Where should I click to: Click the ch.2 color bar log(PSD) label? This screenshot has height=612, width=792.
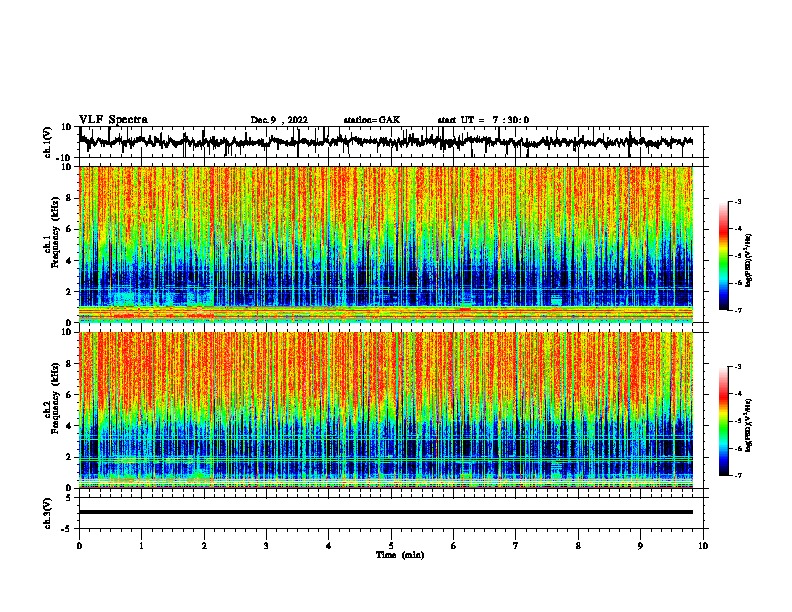coord(748,426)
